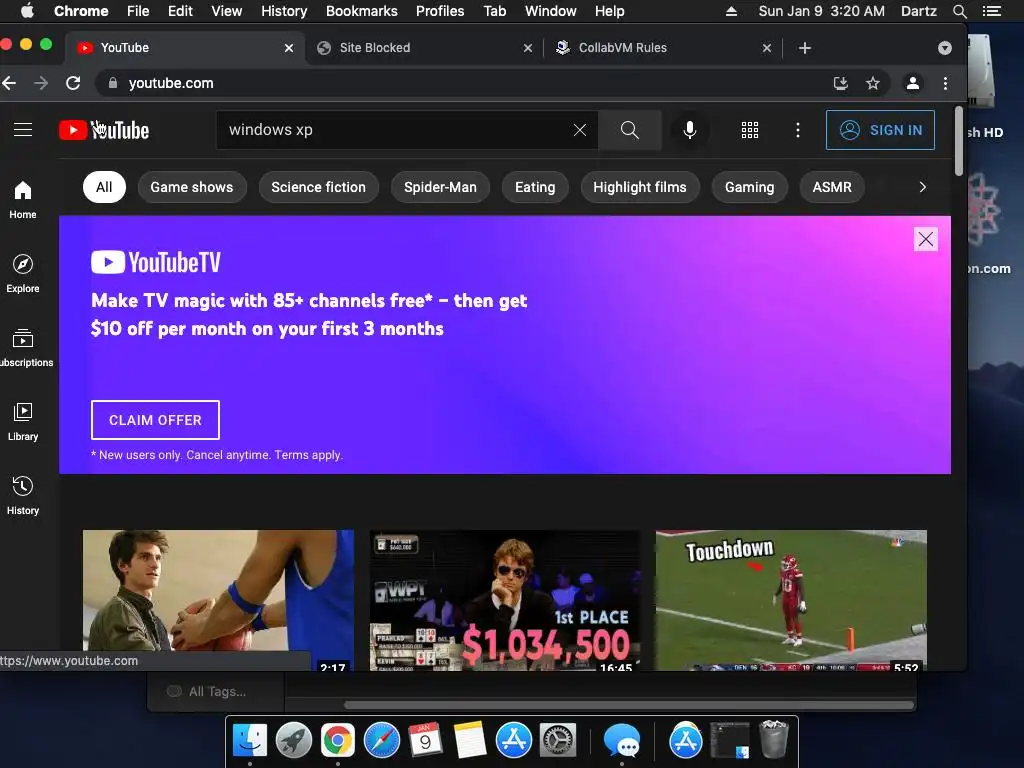Open the YouTube hamburger guide menu
Screen dimensions: 1024x768
[23, 130]
